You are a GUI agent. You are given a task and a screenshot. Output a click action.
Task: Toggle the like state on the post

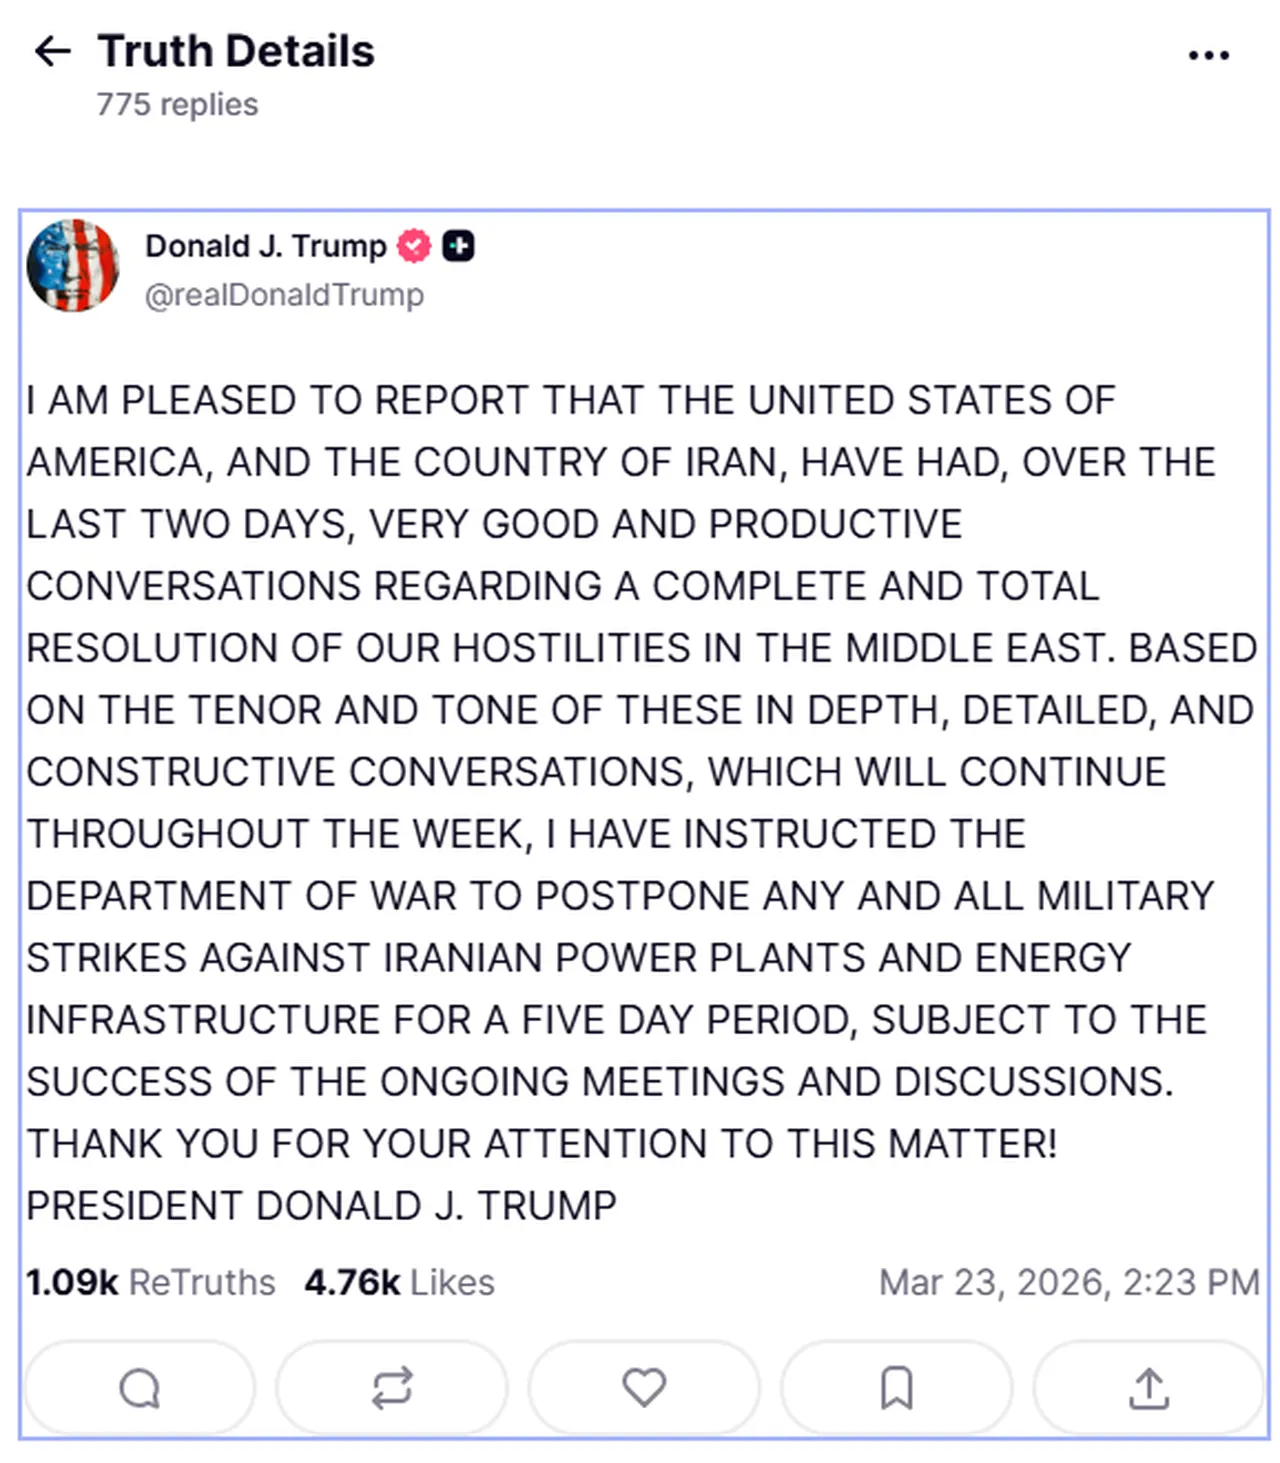[643, 1387]
